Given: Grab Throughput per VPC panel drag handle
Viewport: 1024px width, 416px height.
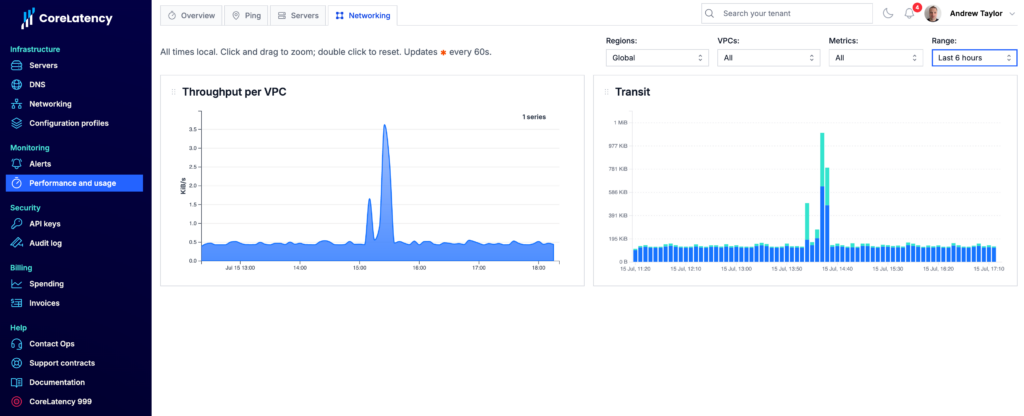Looking at the screenshot, I should (x=174, y=92).
